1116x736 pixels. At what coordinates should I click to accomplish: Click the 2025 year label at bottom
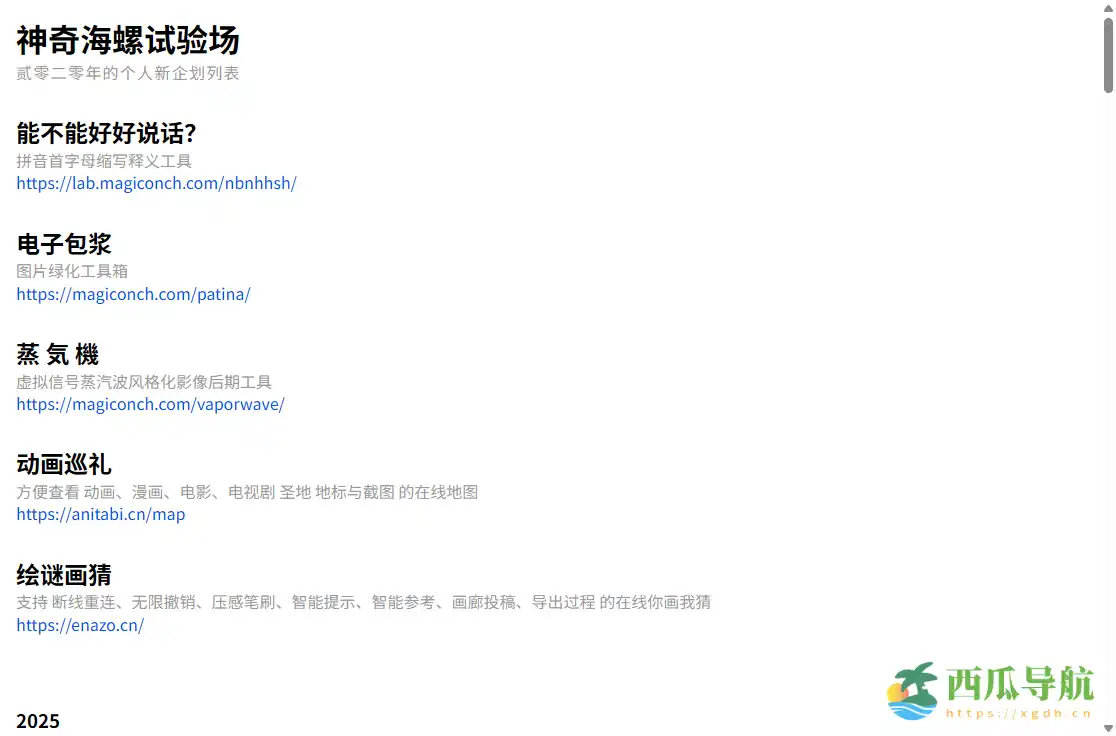click(39, 720)
